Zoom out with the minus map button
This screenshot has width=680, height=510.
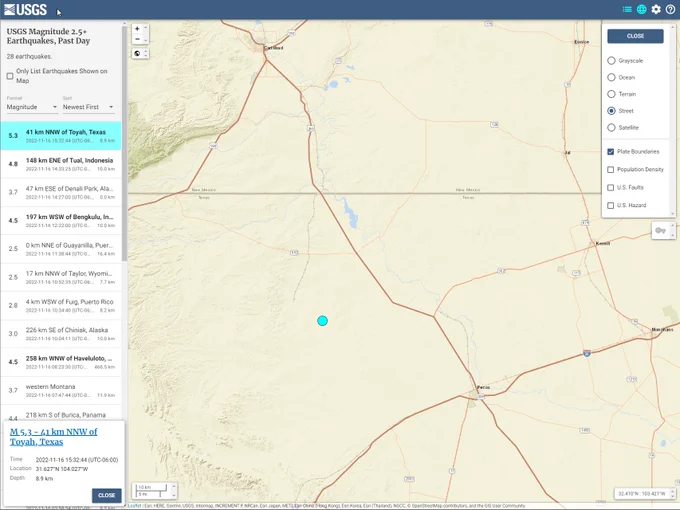[x=137, y=39]
